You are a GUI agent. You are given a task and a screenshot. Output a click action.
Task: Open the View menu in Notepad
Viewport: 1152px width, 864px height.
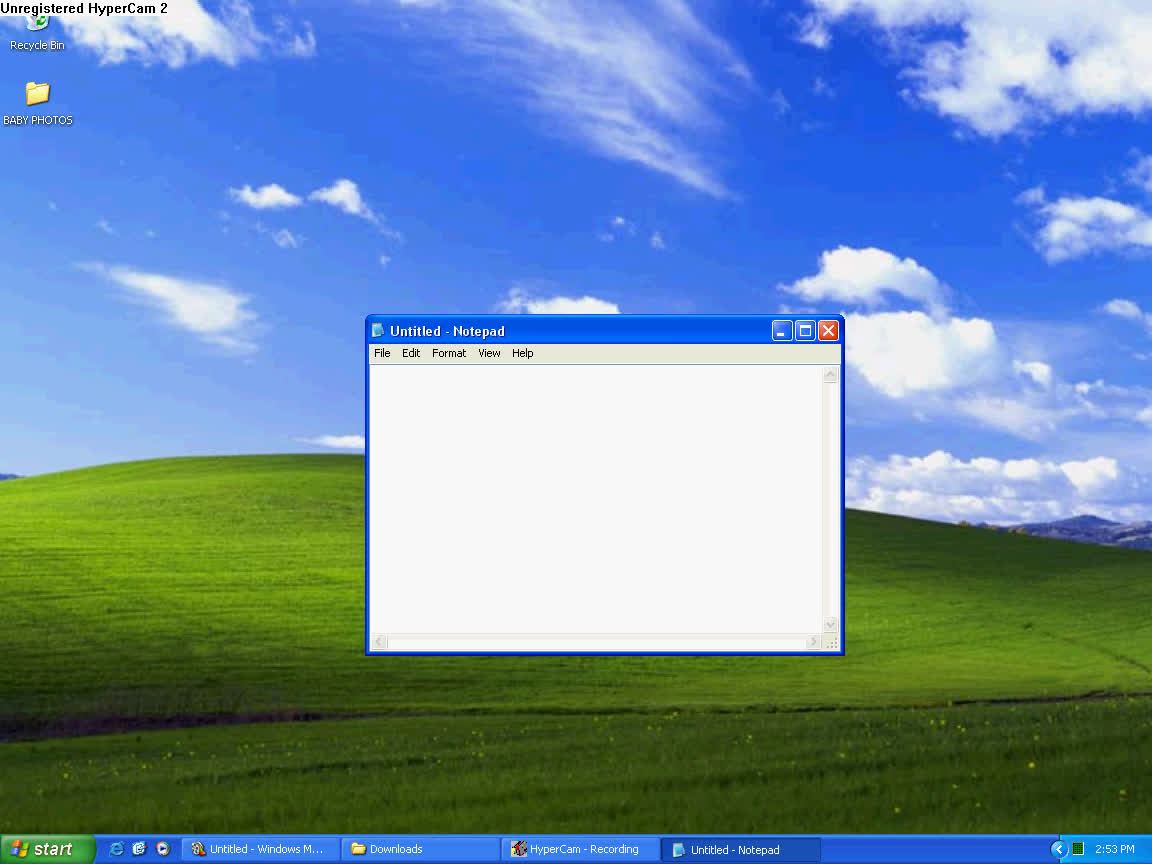pyautogui.click(x=489, y=353)
